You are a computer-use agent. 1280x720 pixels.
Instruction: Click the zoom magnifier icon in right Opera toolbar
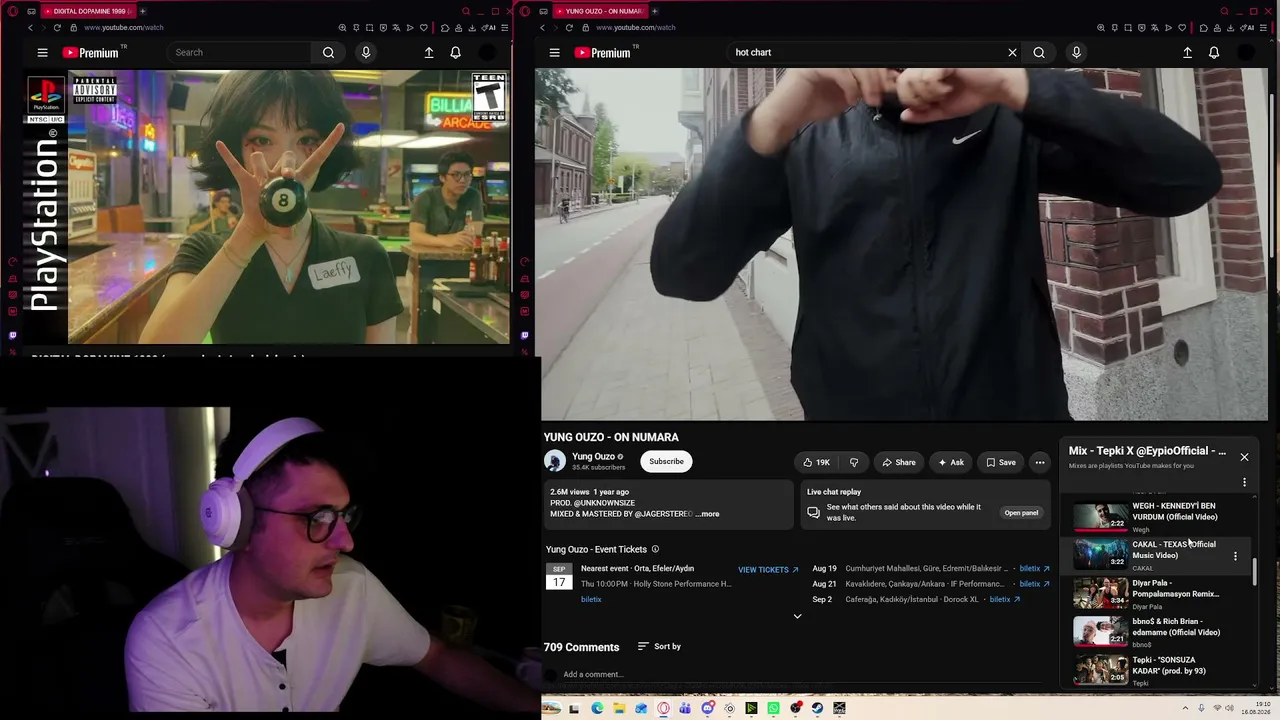1100,27
